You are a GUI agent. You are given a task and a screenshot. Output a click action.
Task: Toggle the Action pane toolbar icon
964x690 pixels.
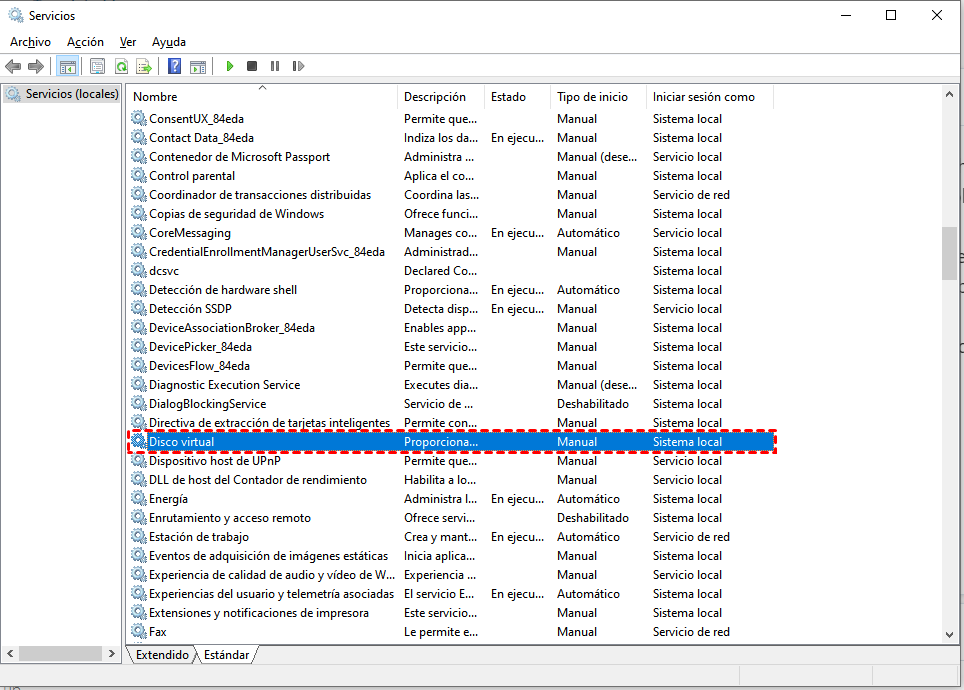[198, 66]
